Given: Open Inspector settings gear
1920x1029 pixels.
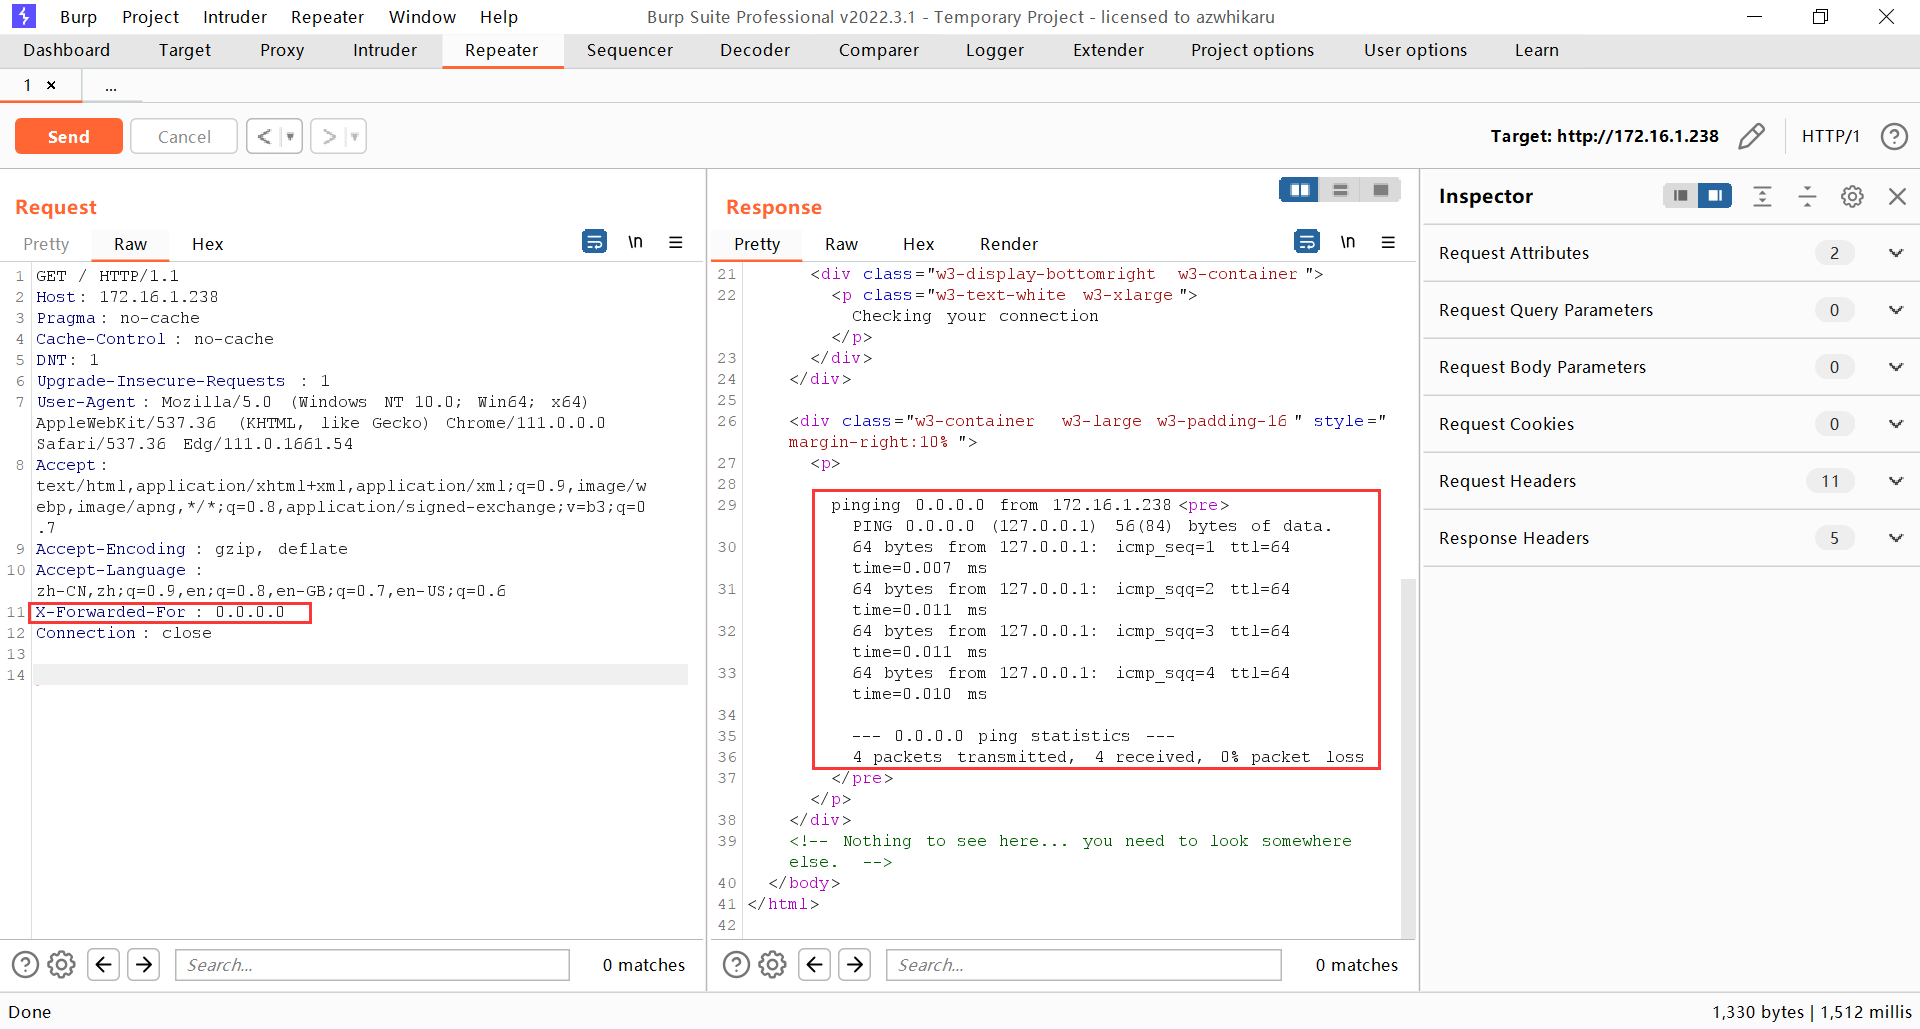Looking at the screenshot, I should (1852, 196).
